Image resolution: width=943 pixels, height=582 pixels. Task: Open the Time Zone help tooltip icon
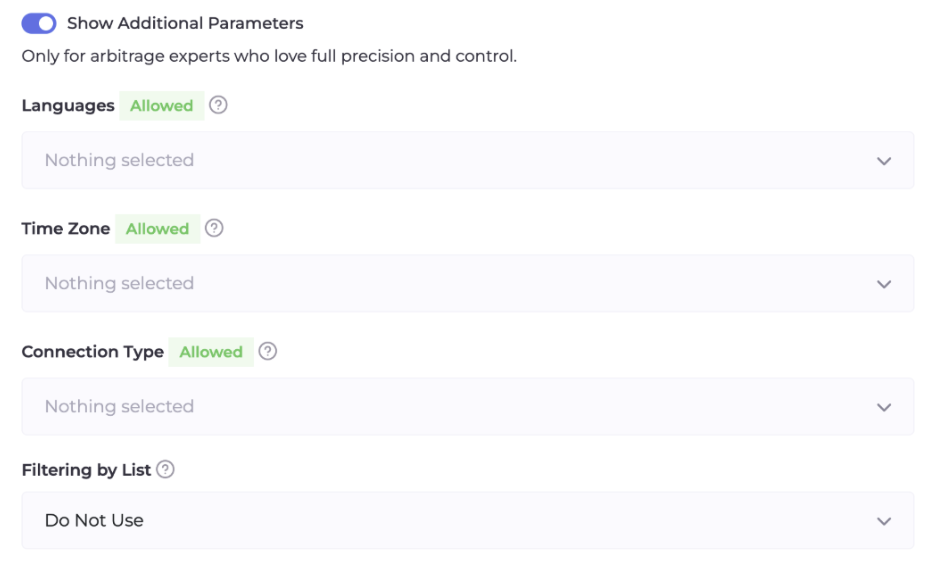click(x=214, y=228)
